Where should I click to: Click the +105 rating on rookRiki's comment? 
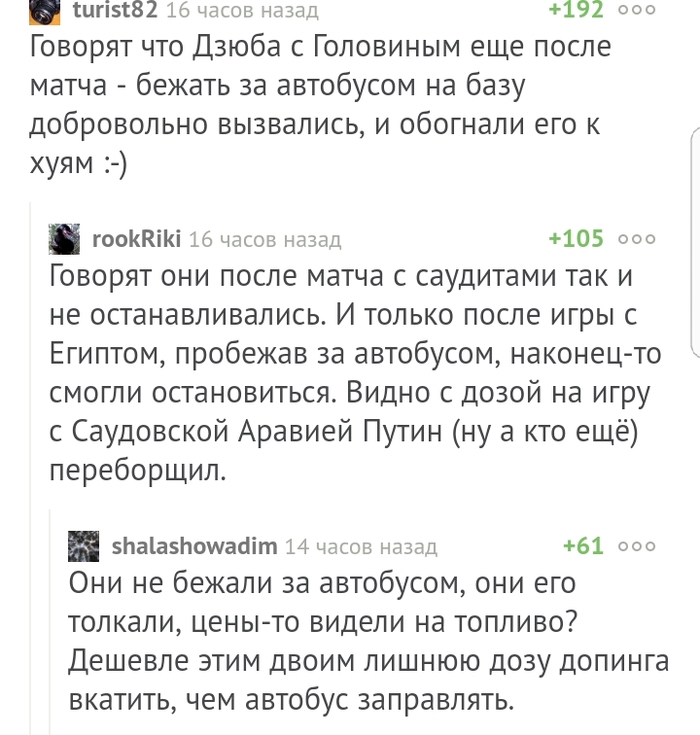tap(576, 239)
